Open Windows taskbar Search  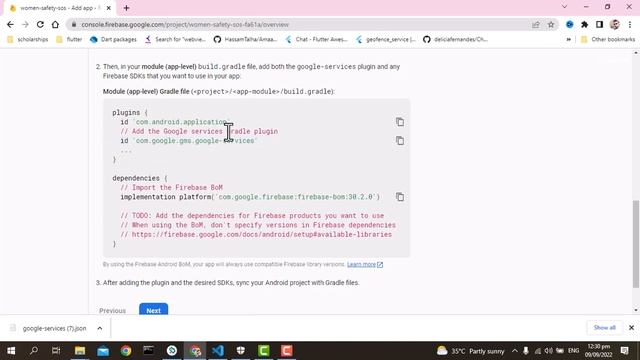[34, 351]
